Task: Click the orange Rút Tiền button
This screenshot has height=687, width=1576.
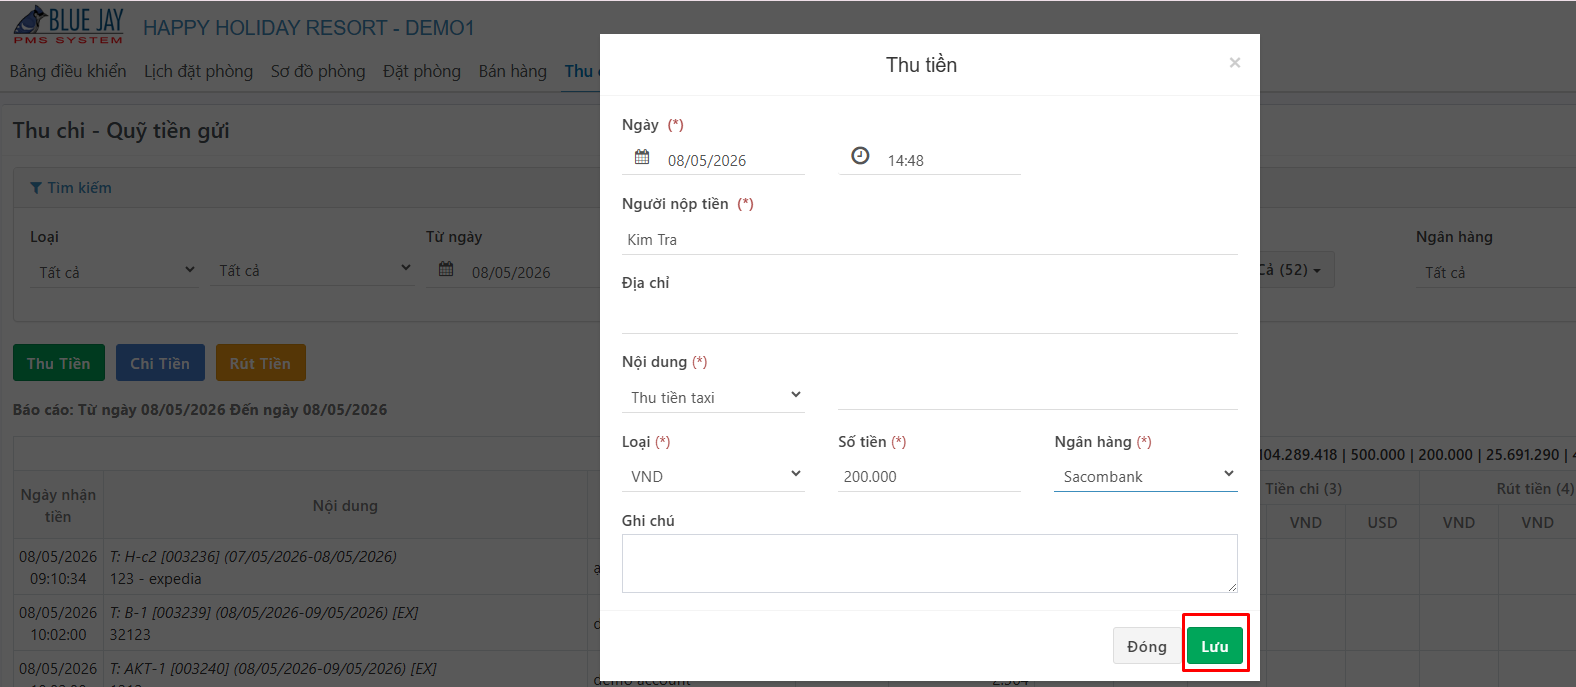Action: pos(261,363)
